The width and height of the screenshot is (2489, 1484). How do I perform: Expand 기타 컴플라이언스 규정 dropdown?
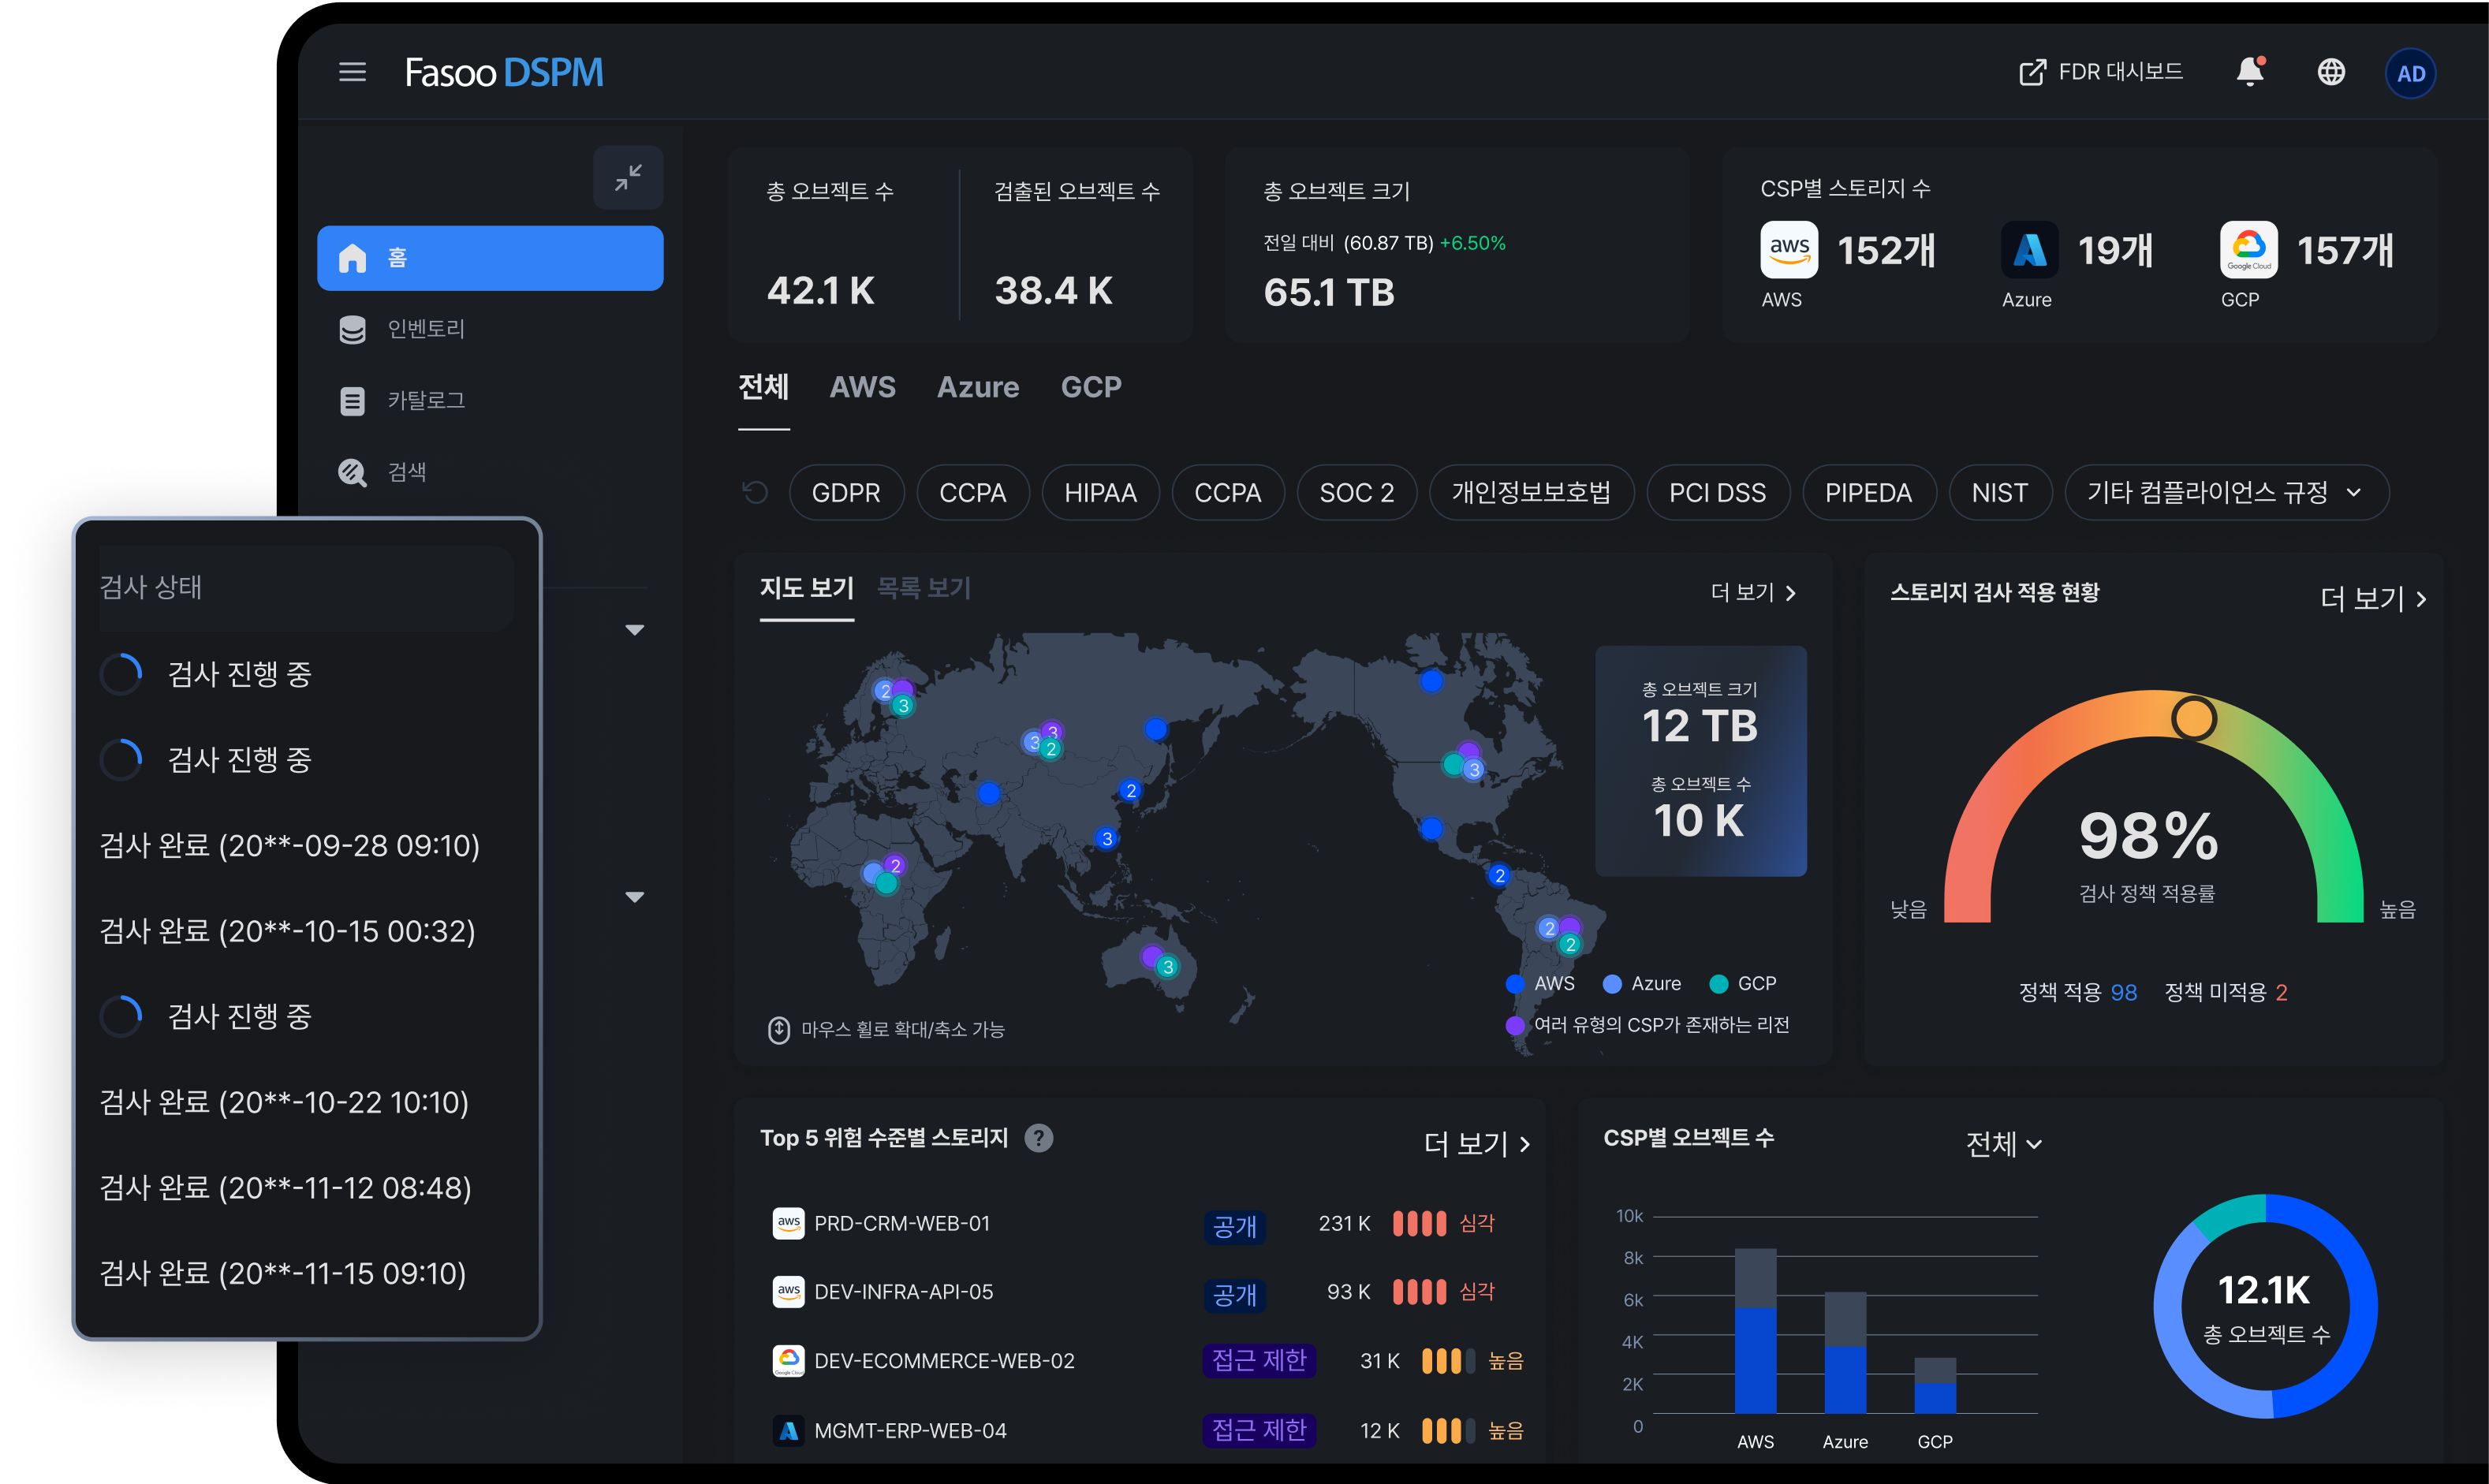coord(2226,493)
